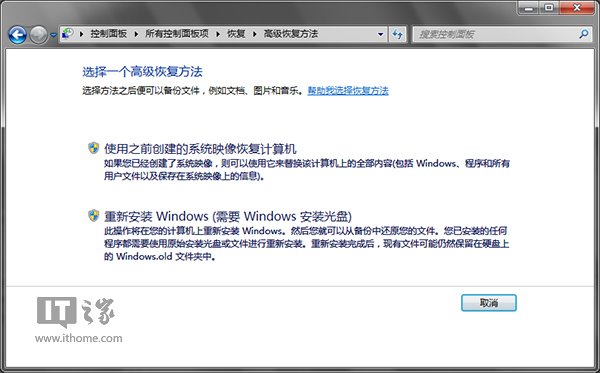Focus the 搜索控制面板 search field
Image resolution: width=600 pixels, height=373 pixels.
(x=502, y=34)
